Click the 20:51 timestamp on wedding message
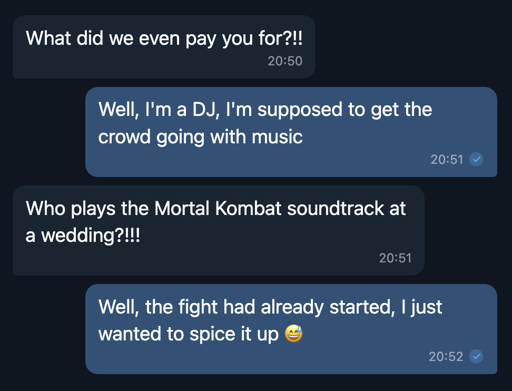The image size is (512, 391). (395, 258)
